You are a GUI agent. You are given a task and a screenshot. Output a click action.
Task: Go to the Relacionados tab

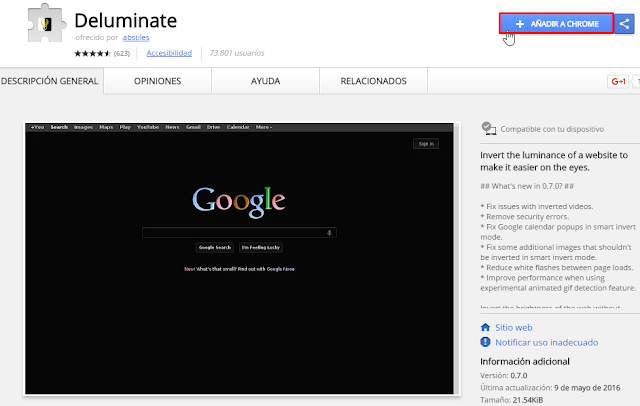[x=373, y=81]
